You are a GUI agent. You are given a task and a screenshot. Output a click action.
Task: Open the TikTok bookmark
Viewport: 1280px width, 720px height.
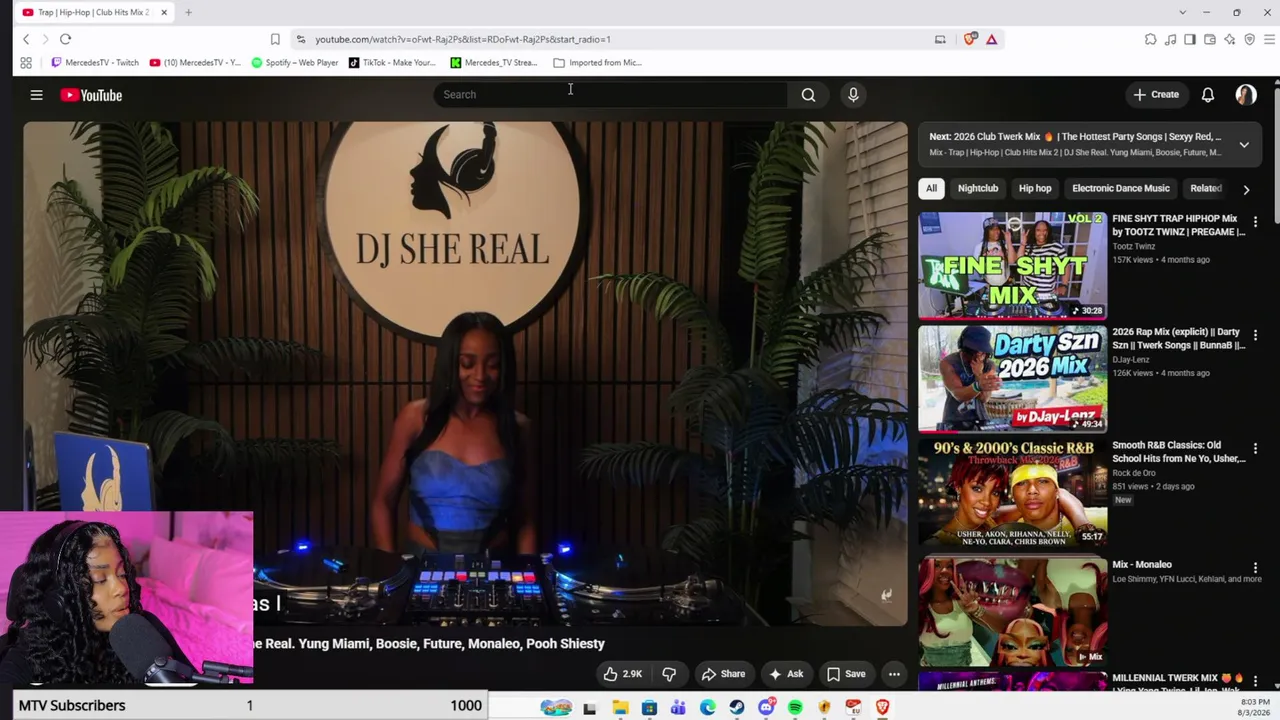[x=392, y=62]
